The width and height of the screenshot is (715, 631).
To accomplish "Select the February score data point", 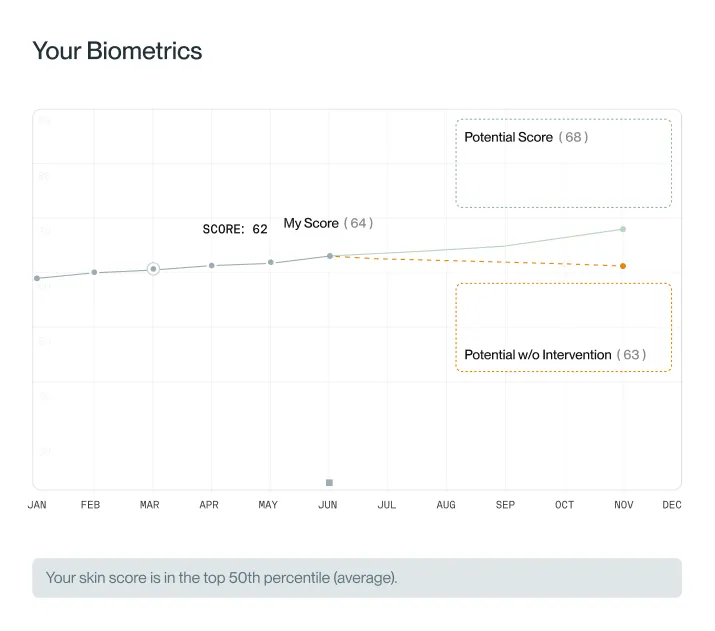I will point(94,272).
